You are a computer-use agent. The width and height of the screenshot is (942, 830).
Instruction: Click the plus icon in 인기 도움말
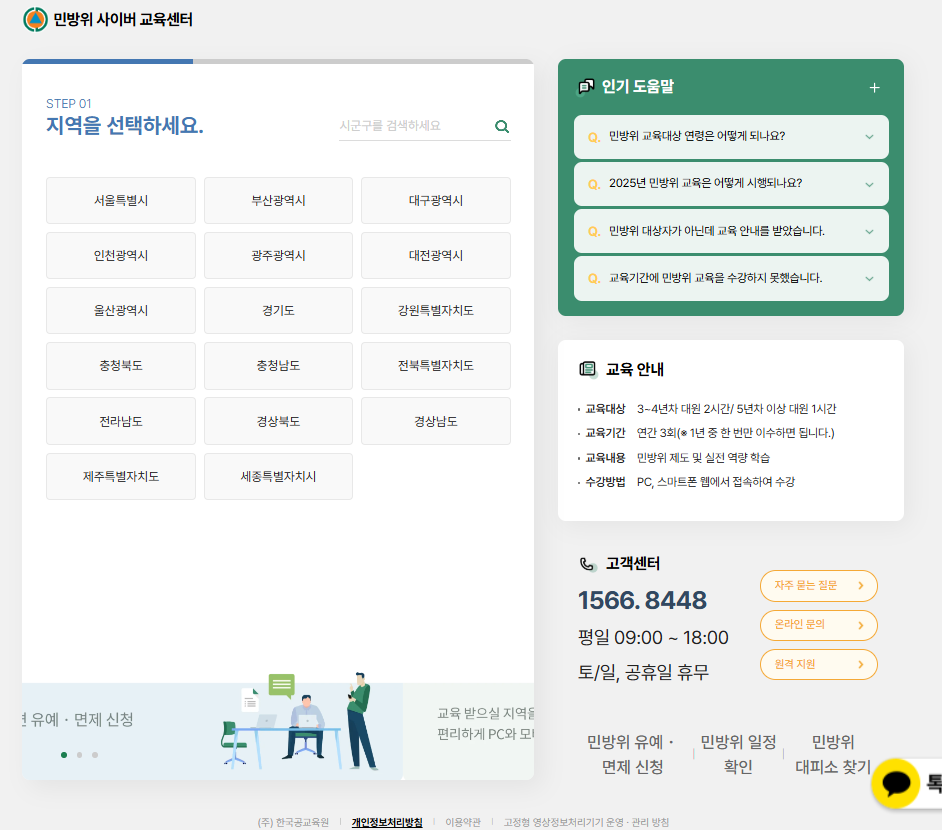pyautogui.click(x=874, y=88)
